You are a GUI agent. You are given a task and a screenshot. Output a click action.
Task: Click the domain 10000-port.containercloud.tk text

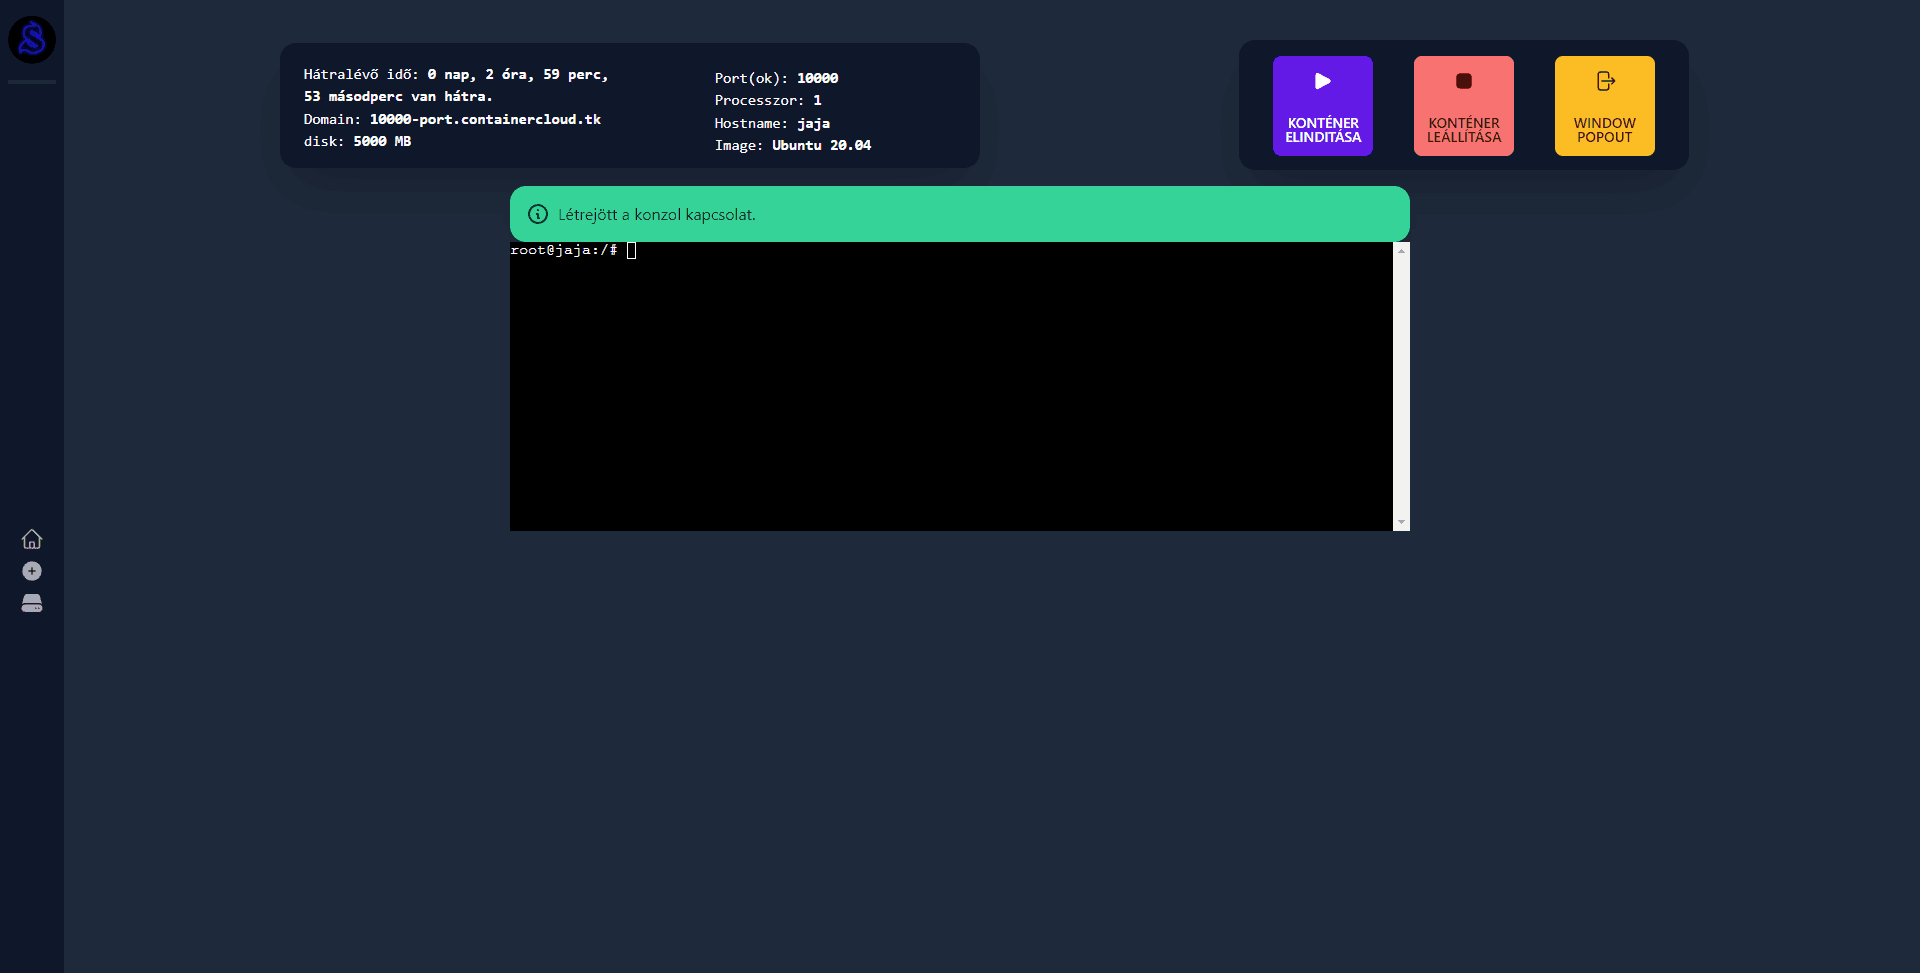(x=485, y=119)
